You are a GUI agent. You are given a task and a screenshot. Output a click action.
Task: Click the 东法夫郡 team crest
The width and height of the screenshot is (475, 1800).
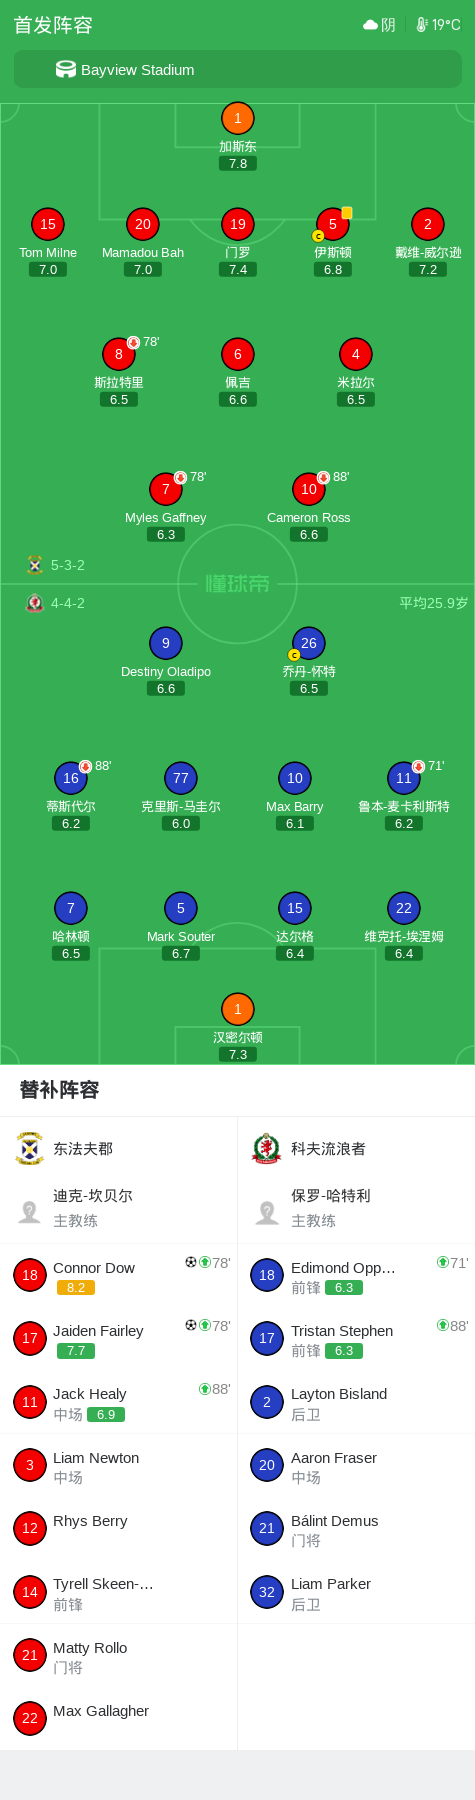point(30,1149)
